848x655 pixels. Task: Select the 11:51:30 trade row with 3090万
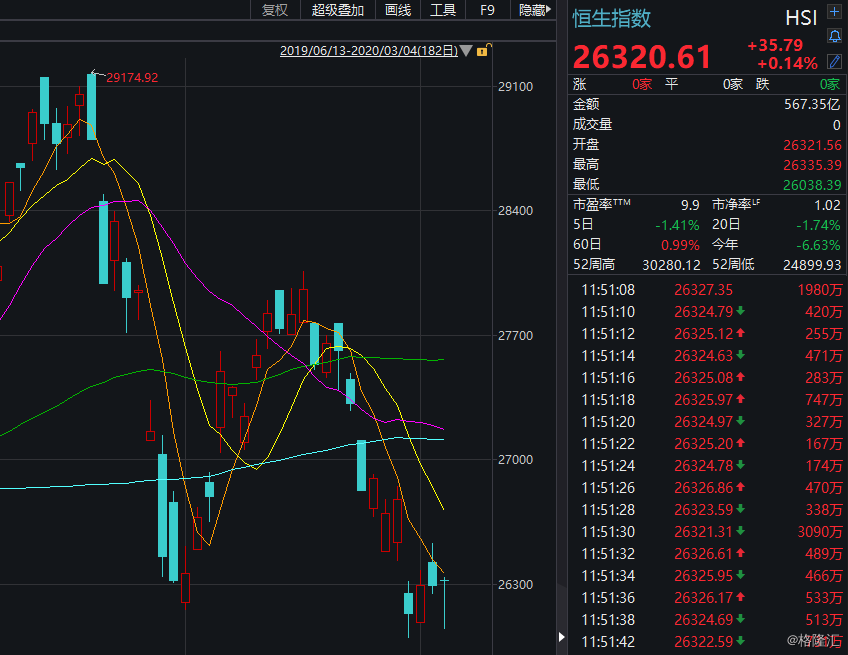click(x=712, y=532)
